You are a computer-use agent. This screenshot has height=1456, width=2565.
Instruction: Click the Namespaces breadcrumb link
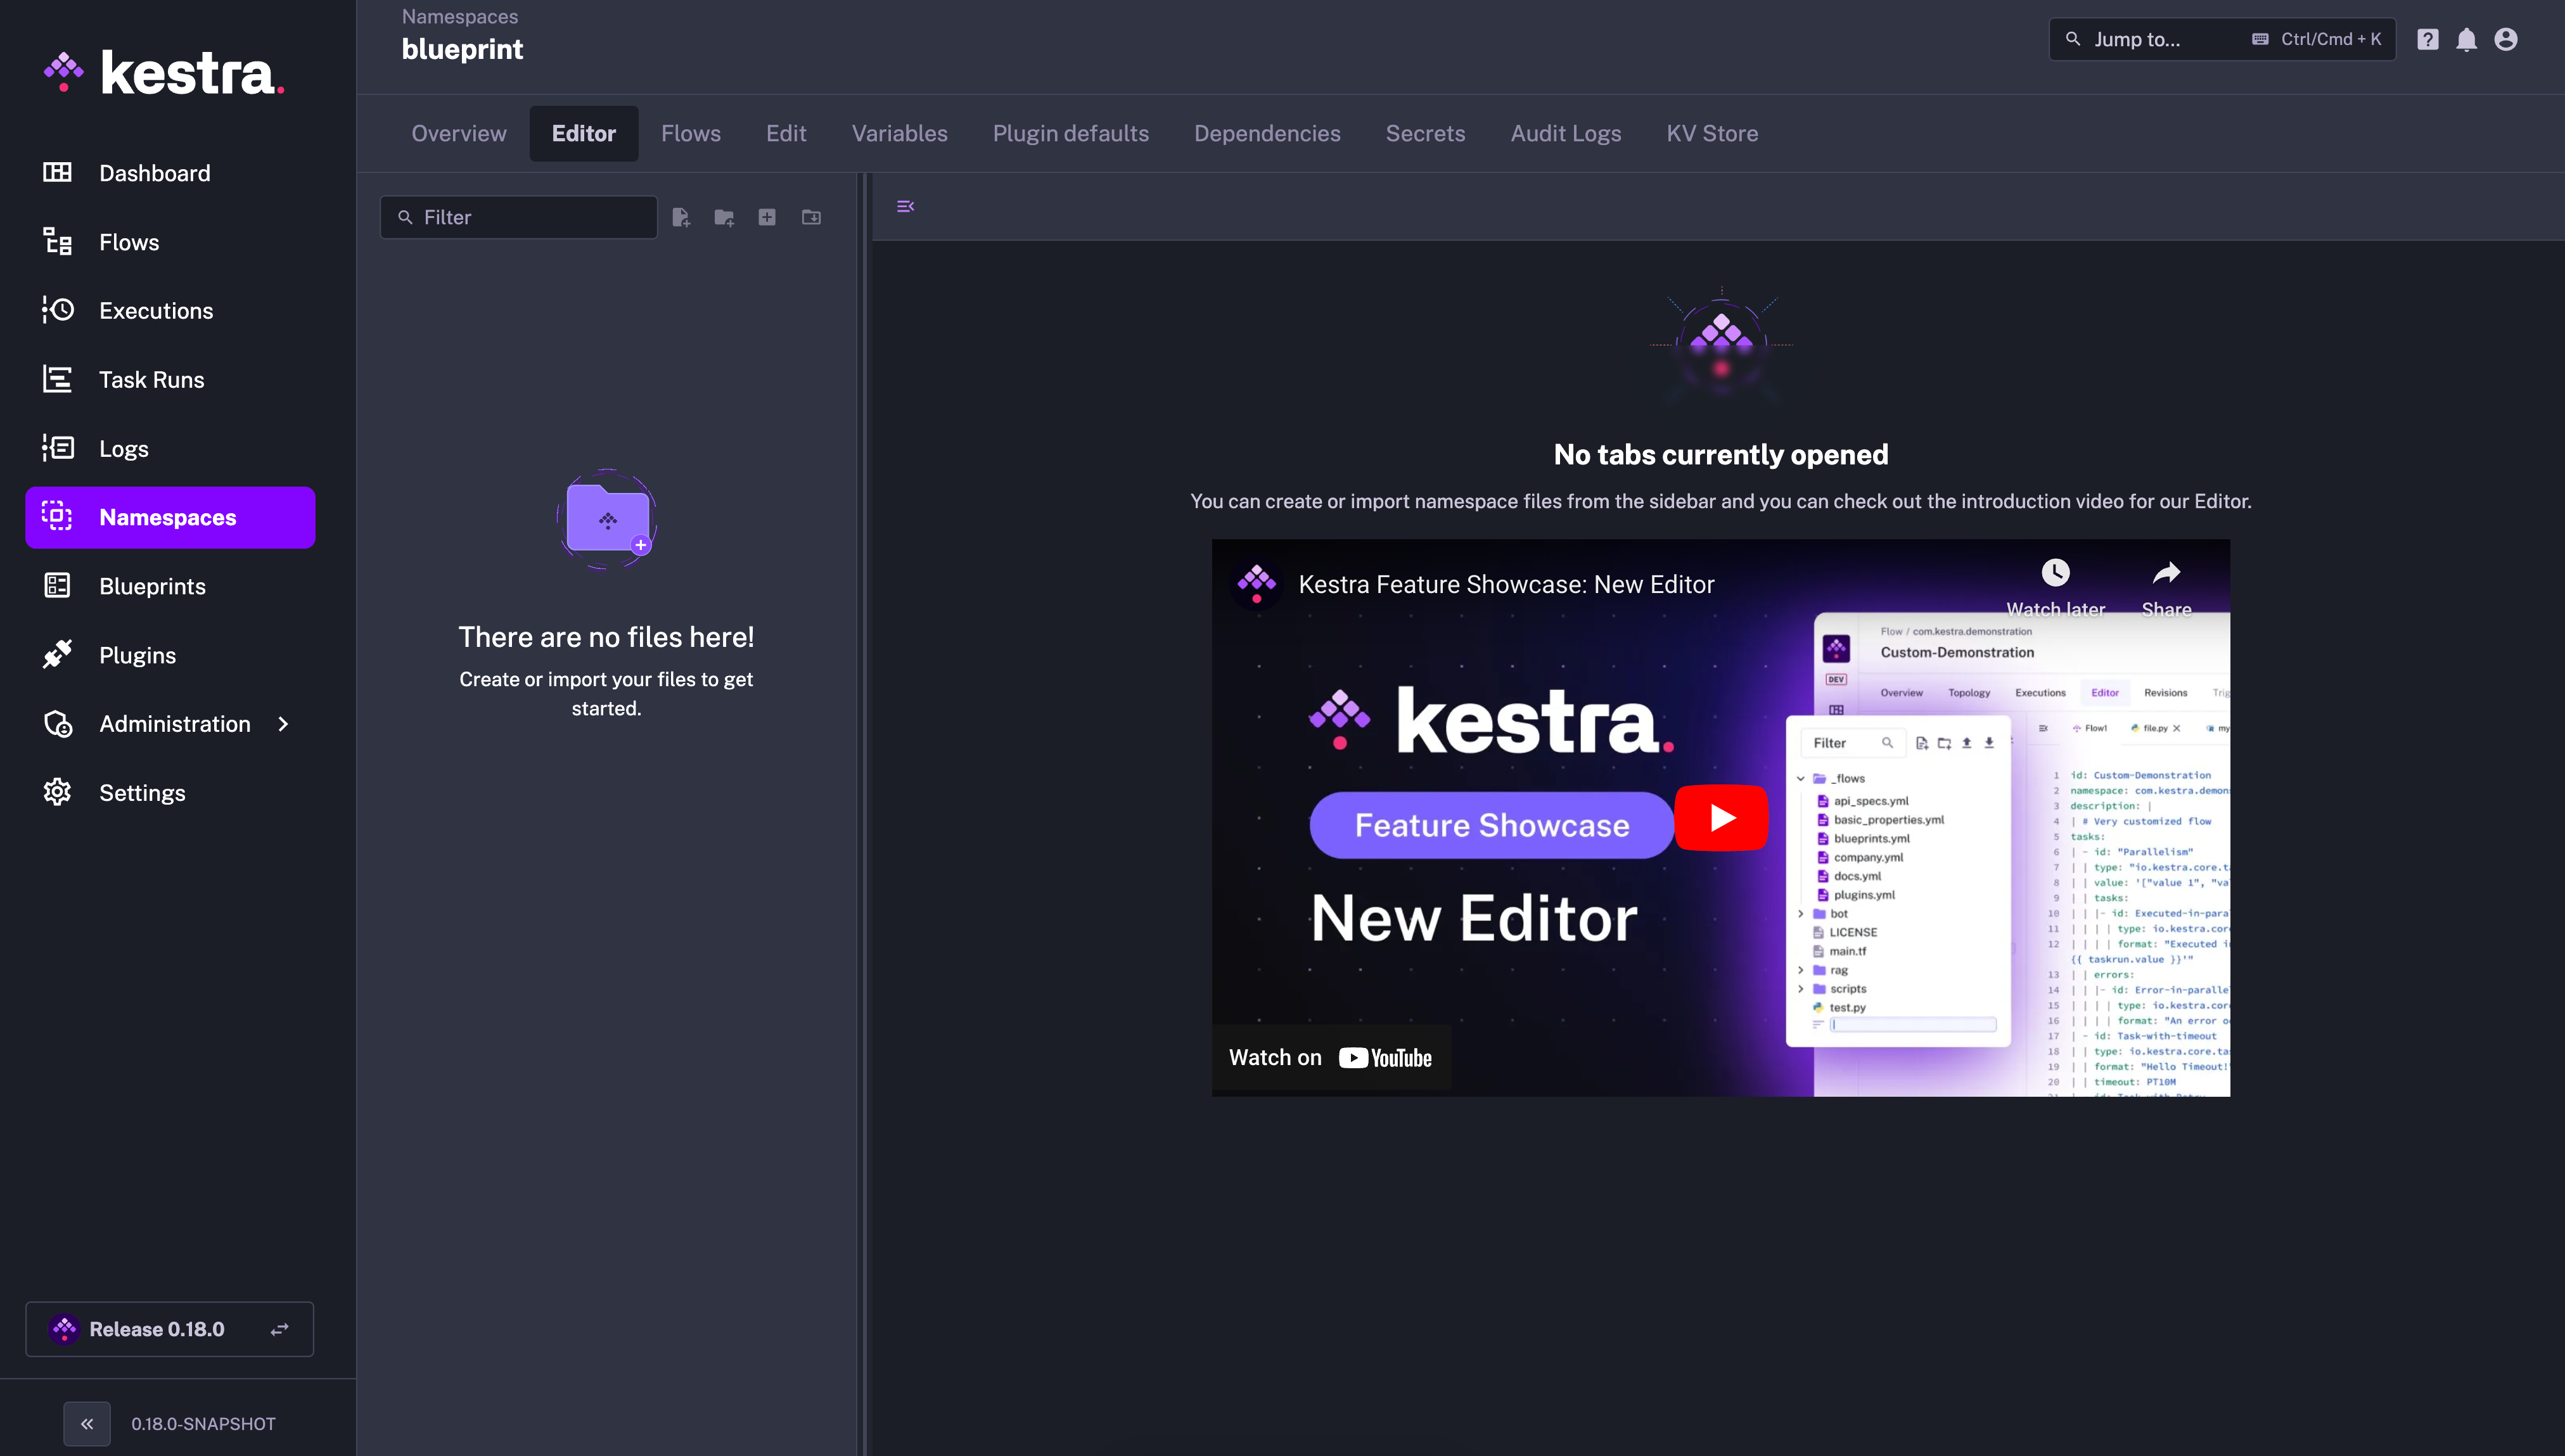459,16
